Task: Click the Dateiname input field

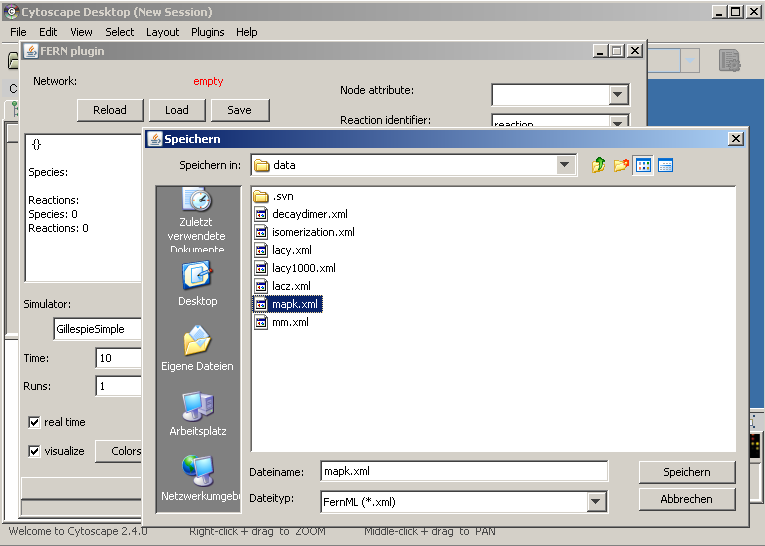Action: tap(464, 471)
